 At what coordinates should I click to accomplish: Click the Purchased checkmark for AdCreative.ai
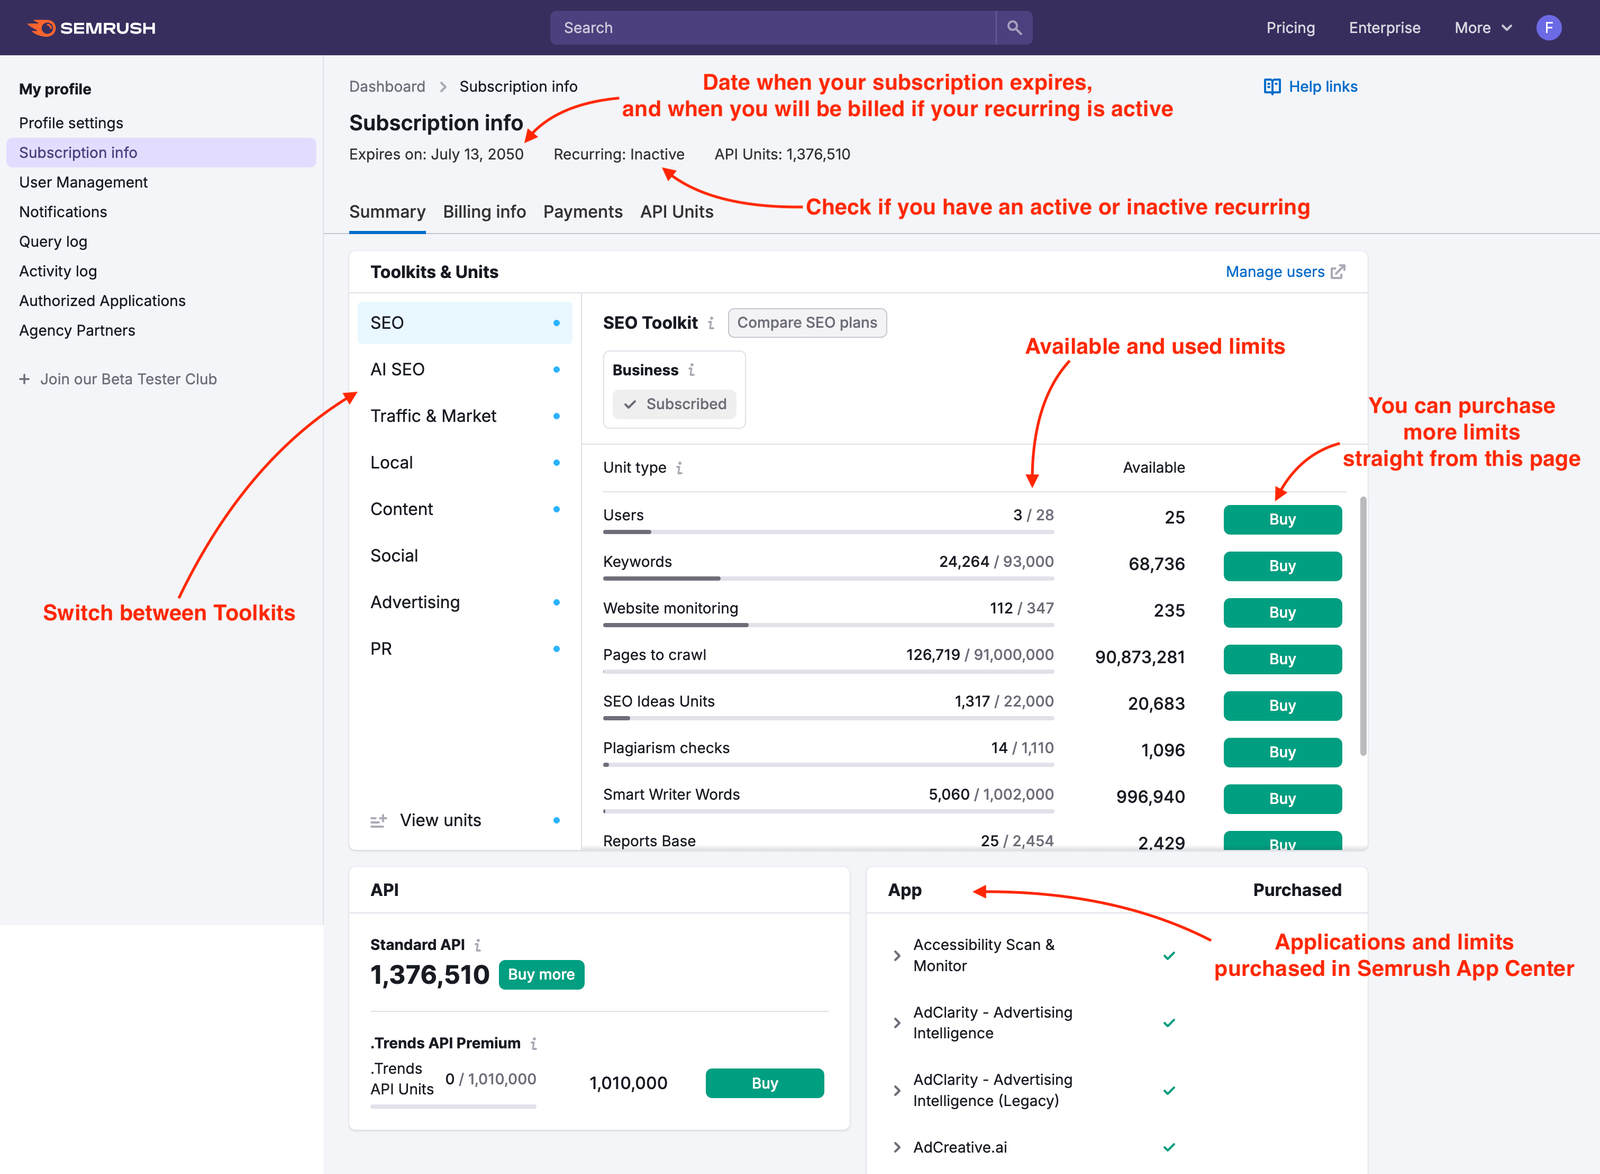(1168, 1147)
